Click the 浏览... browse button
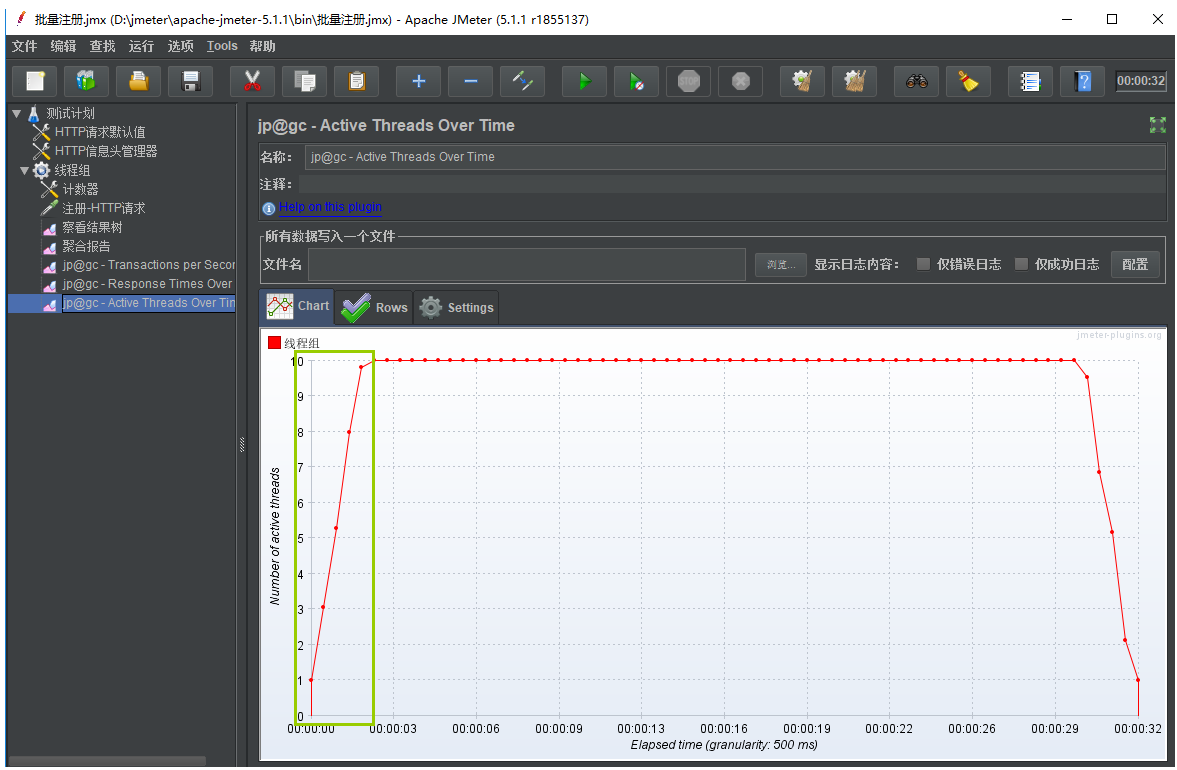 point(781,265)
